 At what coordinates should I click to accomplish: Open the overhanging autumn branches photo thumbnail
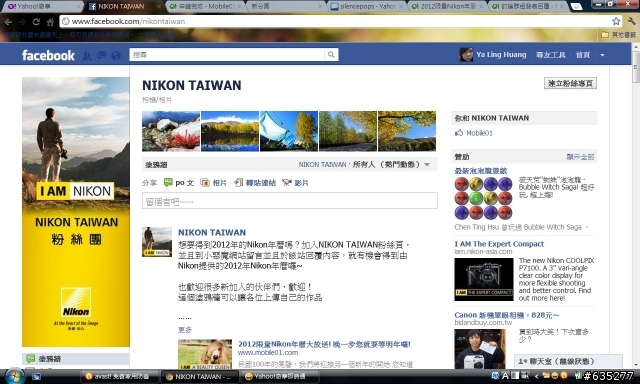407,131
